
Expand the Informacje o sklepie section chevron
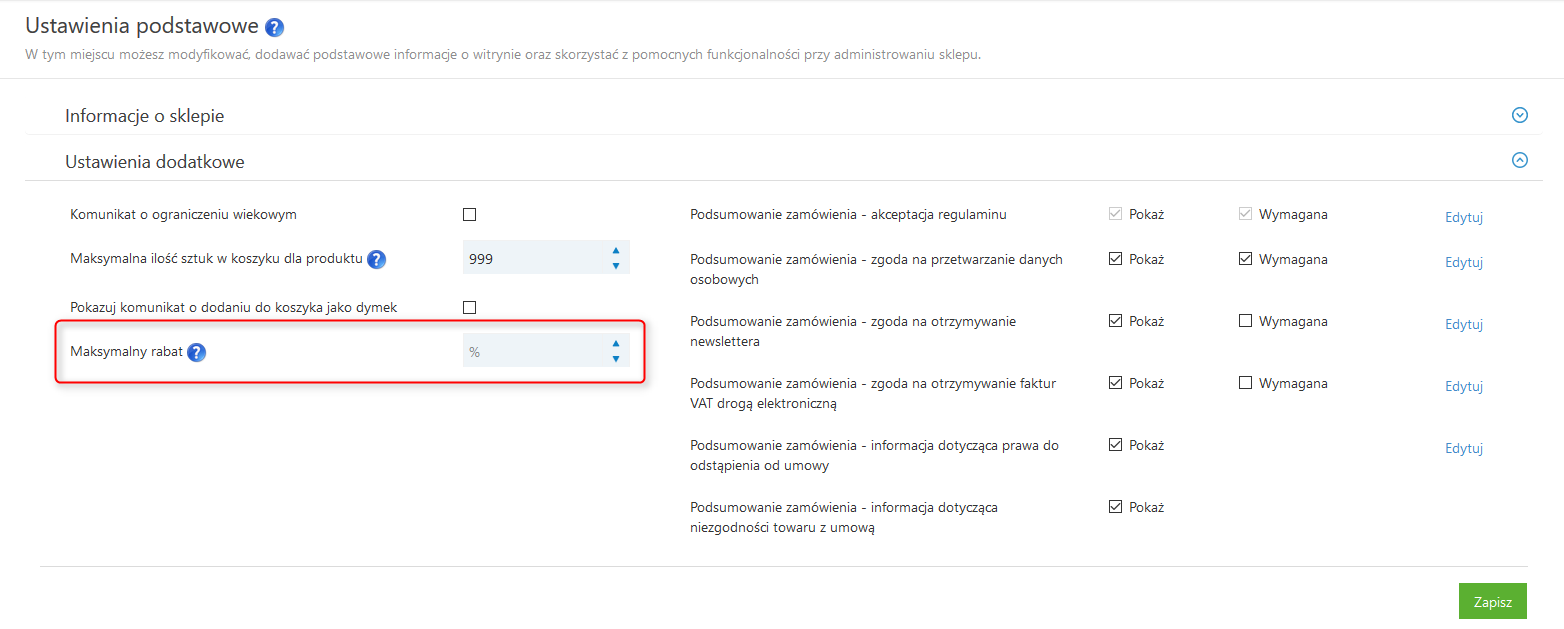click(x=1520, y=115)
